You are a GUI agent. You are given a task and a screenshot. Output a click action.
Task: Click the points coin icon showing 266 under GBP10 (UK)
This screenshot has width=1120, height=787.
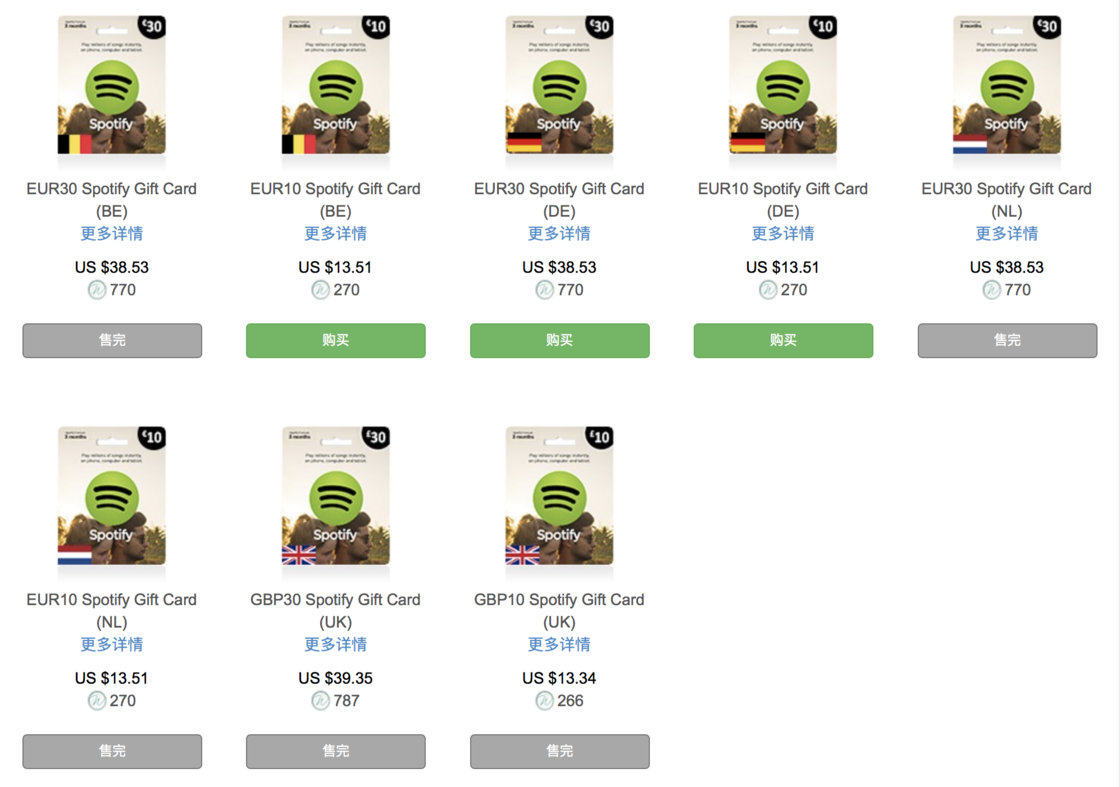coord(543,701)
